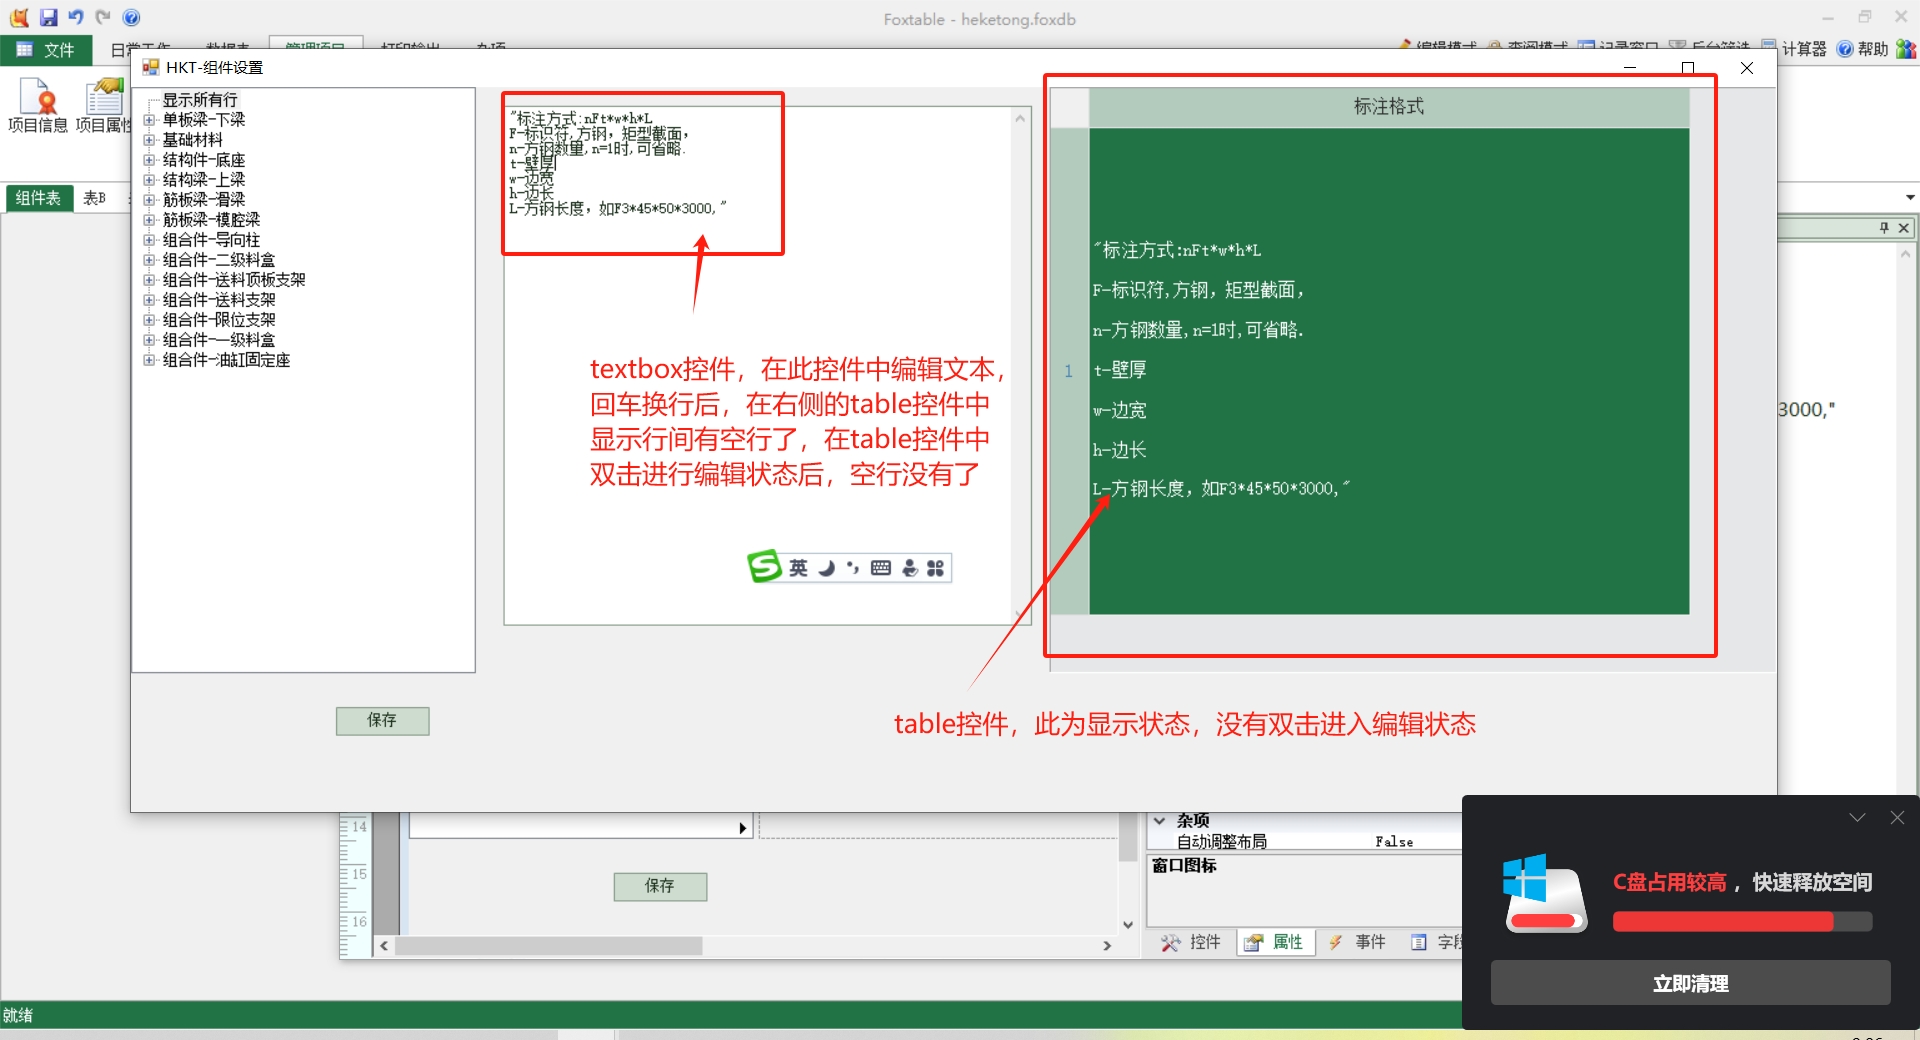Screen dimensions: 1920x1040
Task: Expand the 结构梁-上梁 tree node
Action: [149, 180]
